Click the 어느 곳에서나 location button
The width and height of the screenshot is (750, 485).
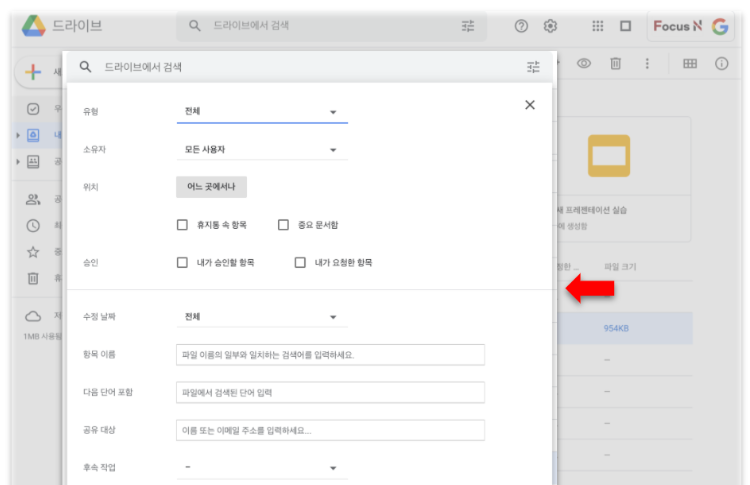tap(211, 187)
